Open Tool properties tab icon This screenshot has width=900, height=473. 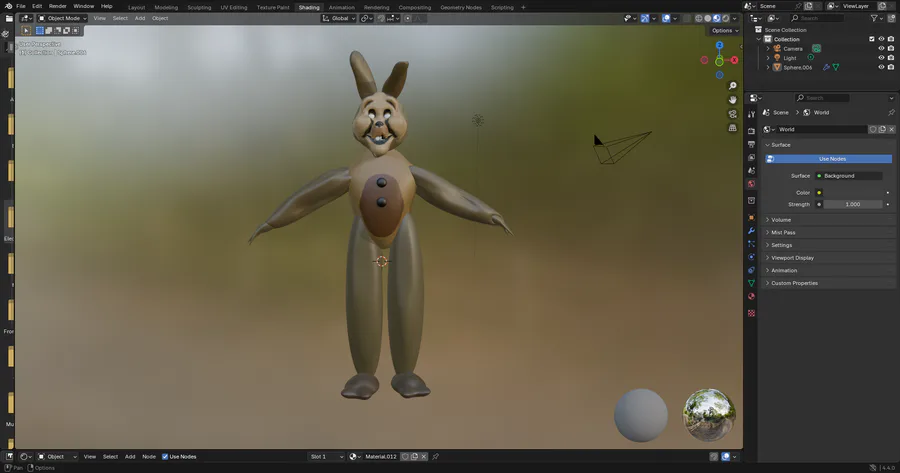751,114
